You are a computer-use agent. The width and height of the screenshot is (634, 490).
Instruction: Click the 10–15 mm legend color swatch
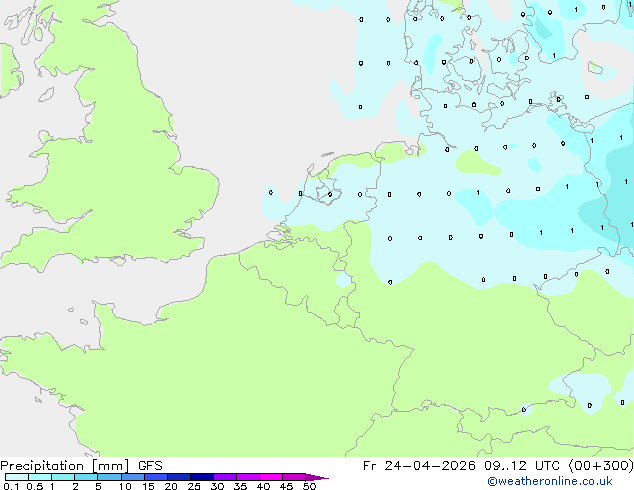133,477
